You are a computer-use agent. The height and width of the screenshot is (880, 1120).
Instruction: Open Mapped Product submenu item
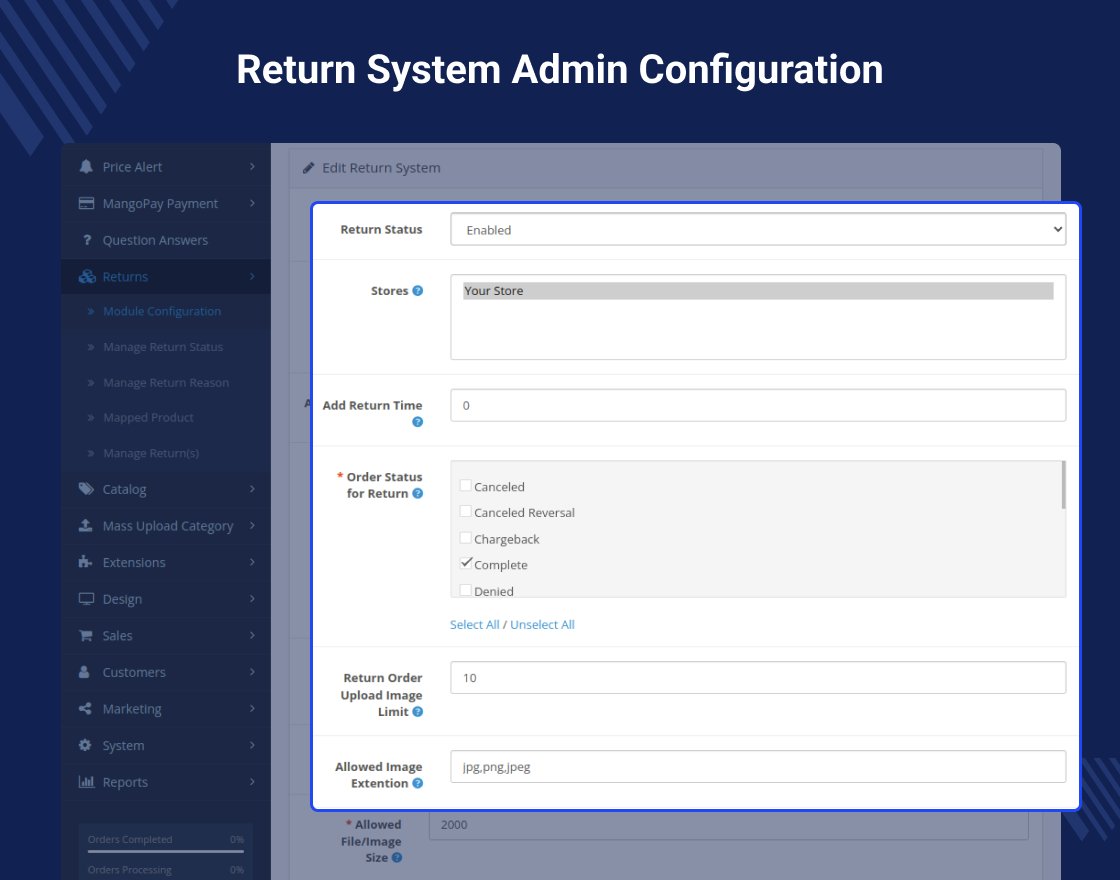tap(148, 417)
